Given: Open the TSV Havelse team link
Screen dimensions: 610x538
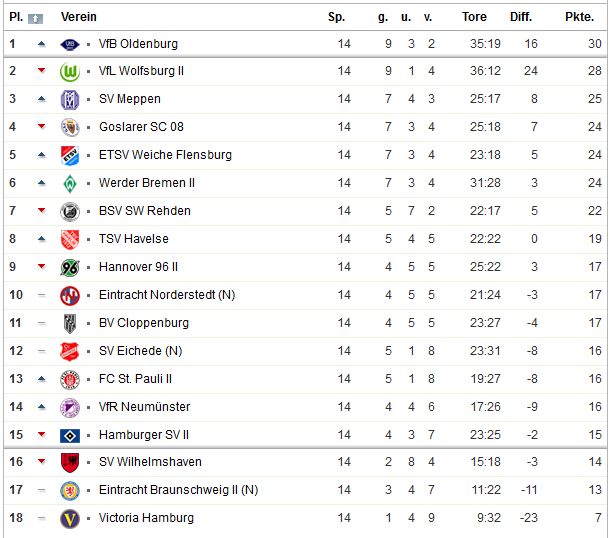Looking at the screenshot, I should [x=133, y=239].
